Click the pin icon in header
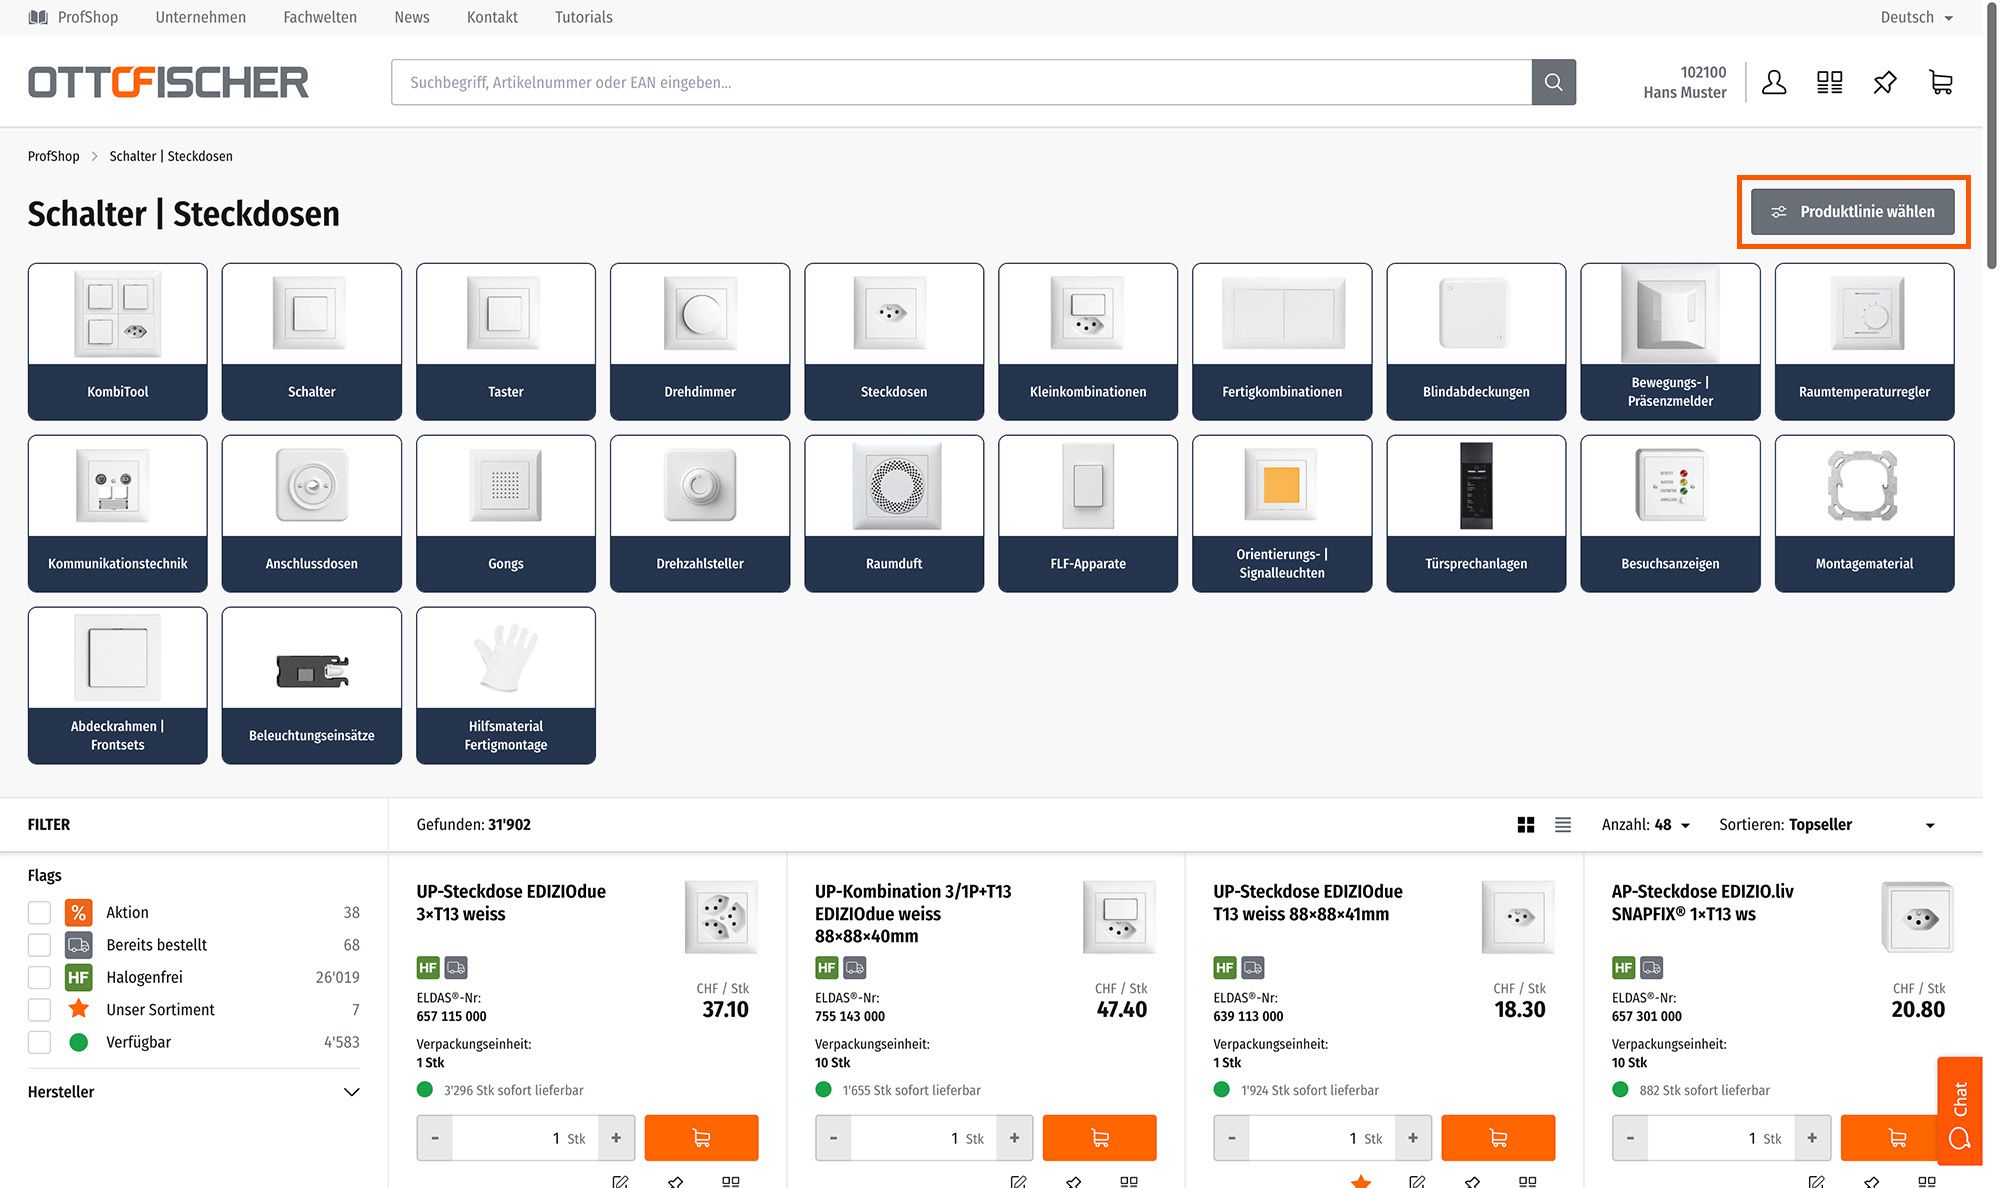 [1885, 82]
